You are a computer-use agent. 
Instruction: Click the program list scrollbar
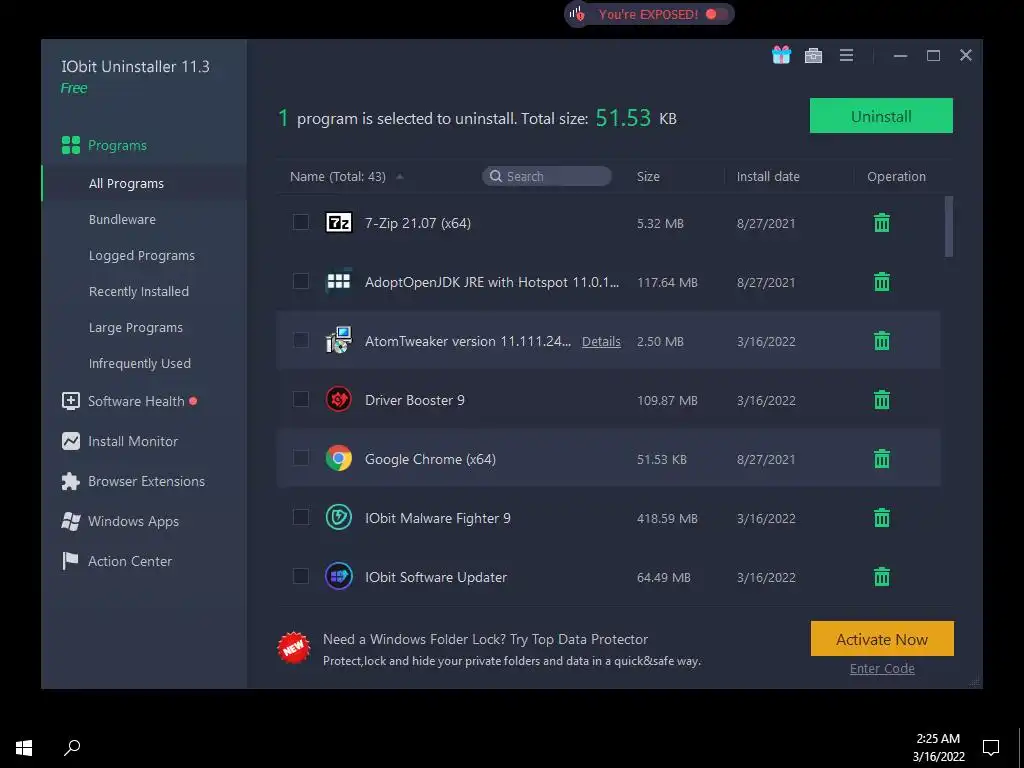(949, 226)
